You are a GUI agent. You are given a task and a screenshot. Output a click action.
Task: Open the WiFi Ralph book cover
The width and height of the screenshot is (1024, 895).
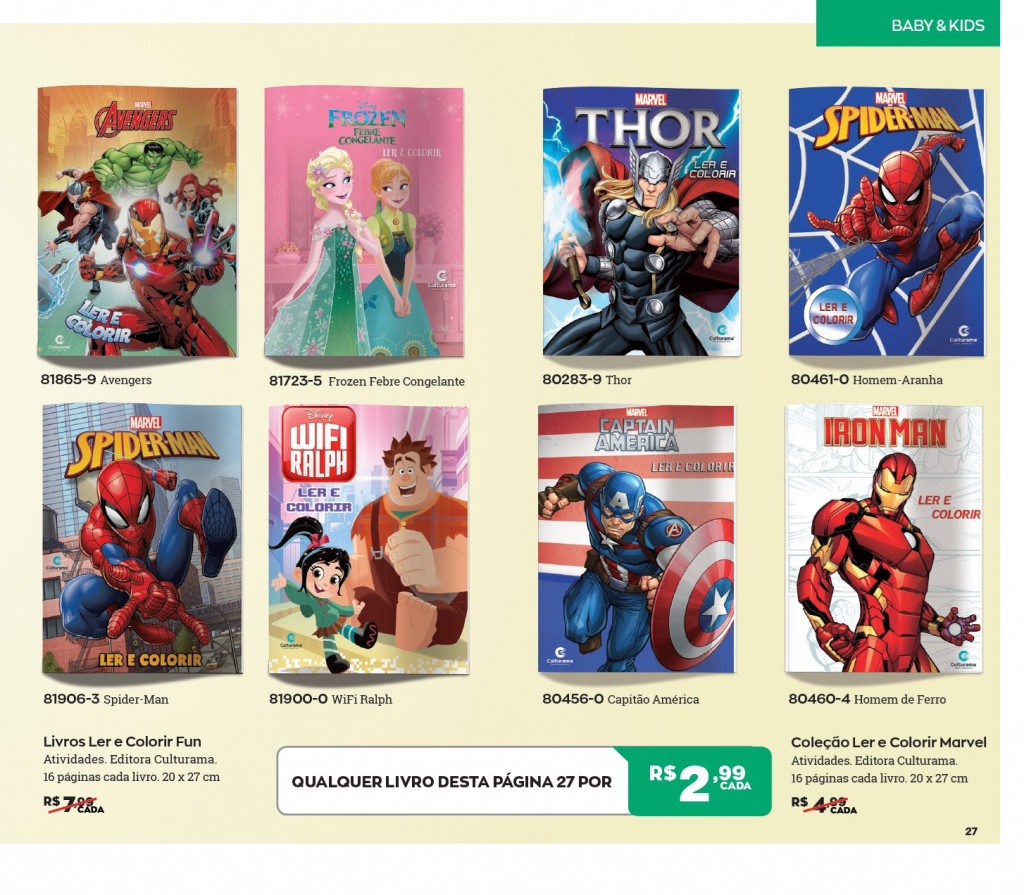[x=369, y=540]
